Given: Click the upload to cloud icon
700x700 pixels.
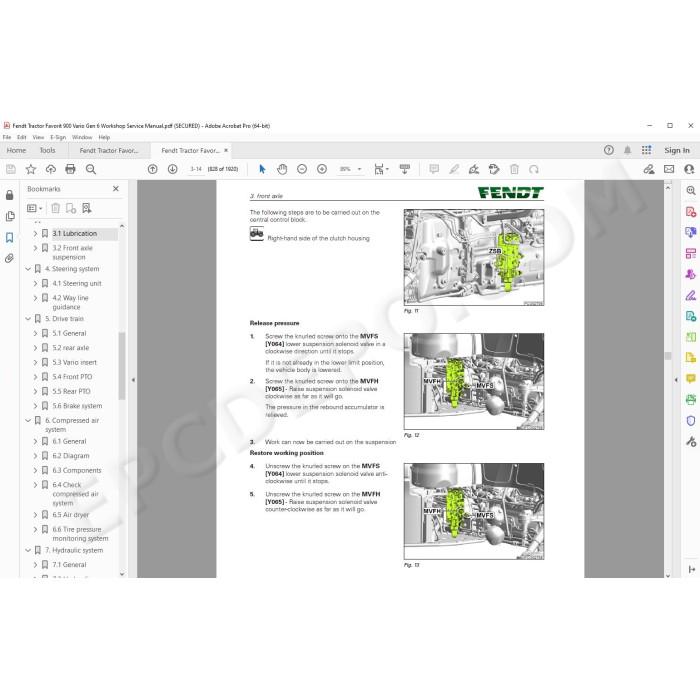Looking at the screenshot, I should pos(50,169).
